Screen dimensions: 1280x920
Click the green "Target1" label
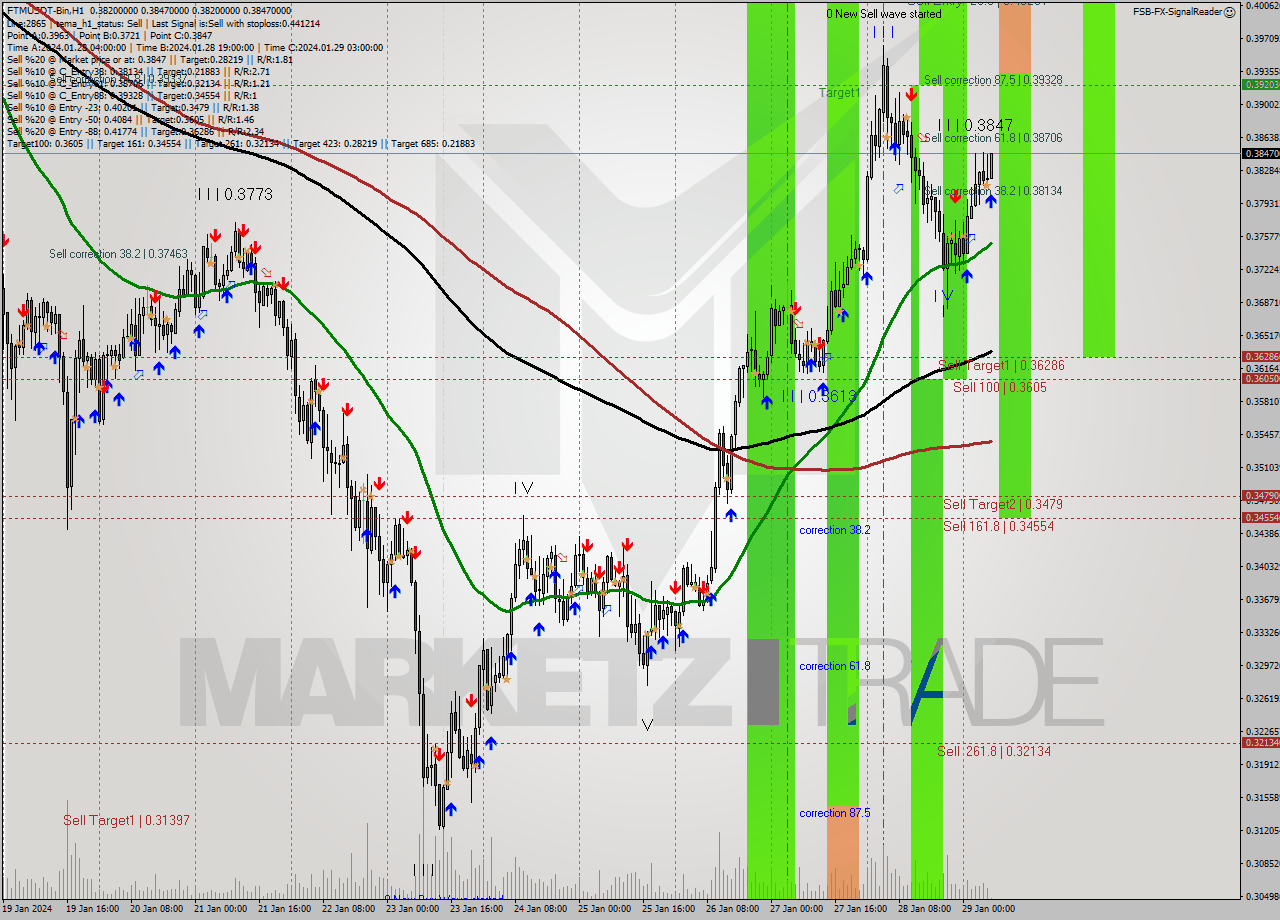[840, 92]
